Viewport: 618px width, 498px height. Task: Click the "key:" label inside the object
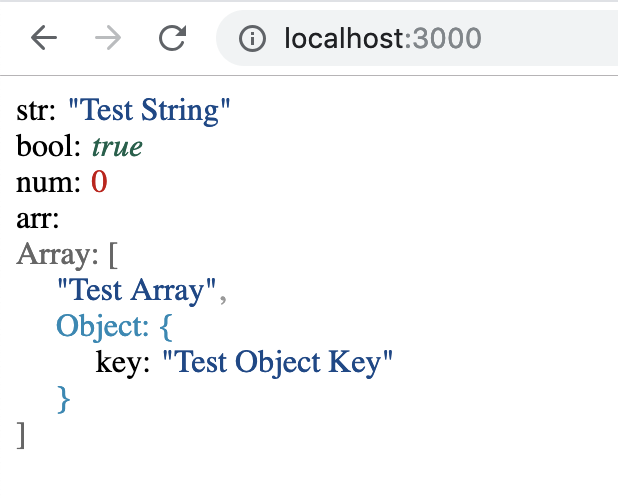[122, 362]
